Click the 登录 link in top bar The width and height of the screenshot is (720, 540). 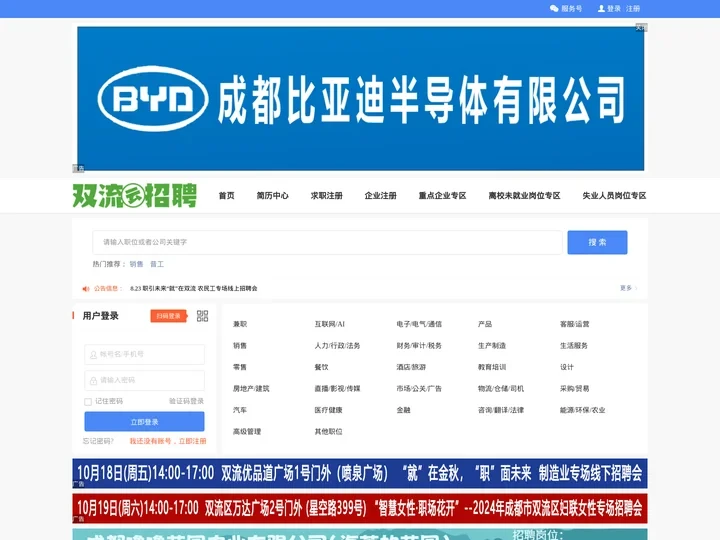614,9
